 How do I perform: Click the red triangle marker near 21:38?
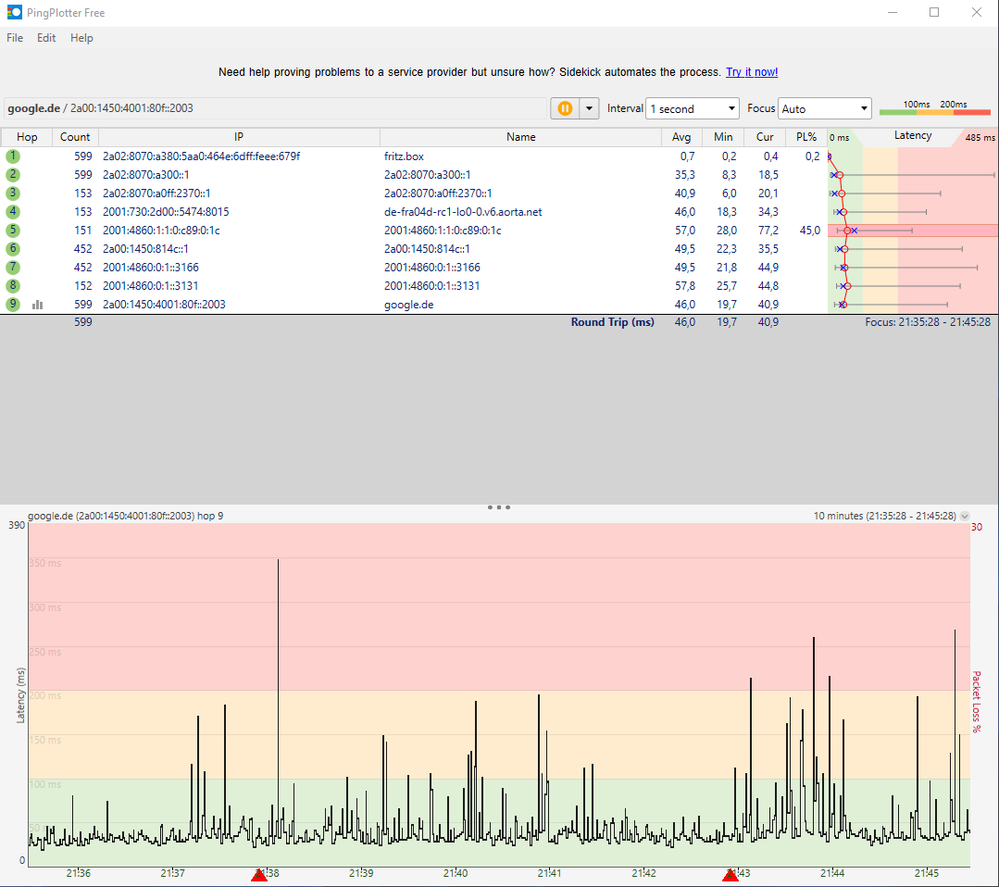pyautogui.click(x=259, y=876)
